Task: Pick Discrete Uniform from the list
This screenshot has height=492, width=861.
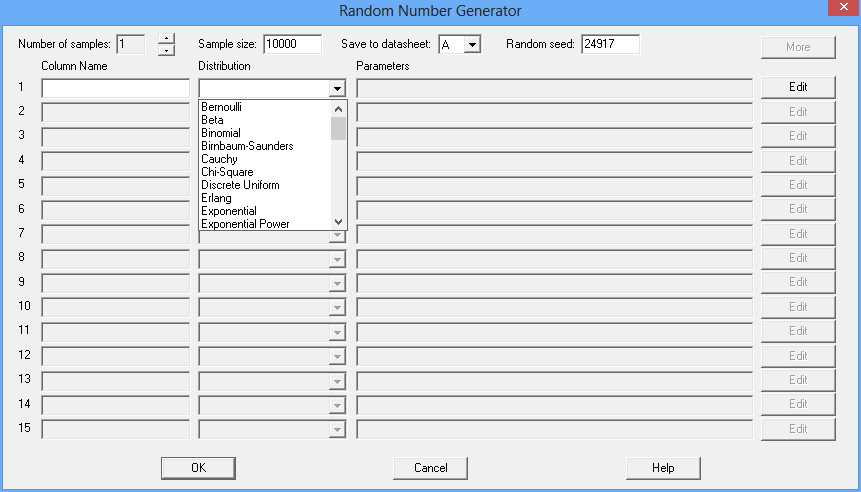Action: pos(240,185)
